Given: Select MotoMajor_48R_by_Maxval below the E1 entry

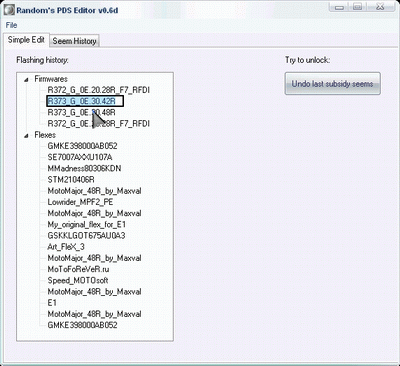Looking at the screenshot, I should pos(94,314).
